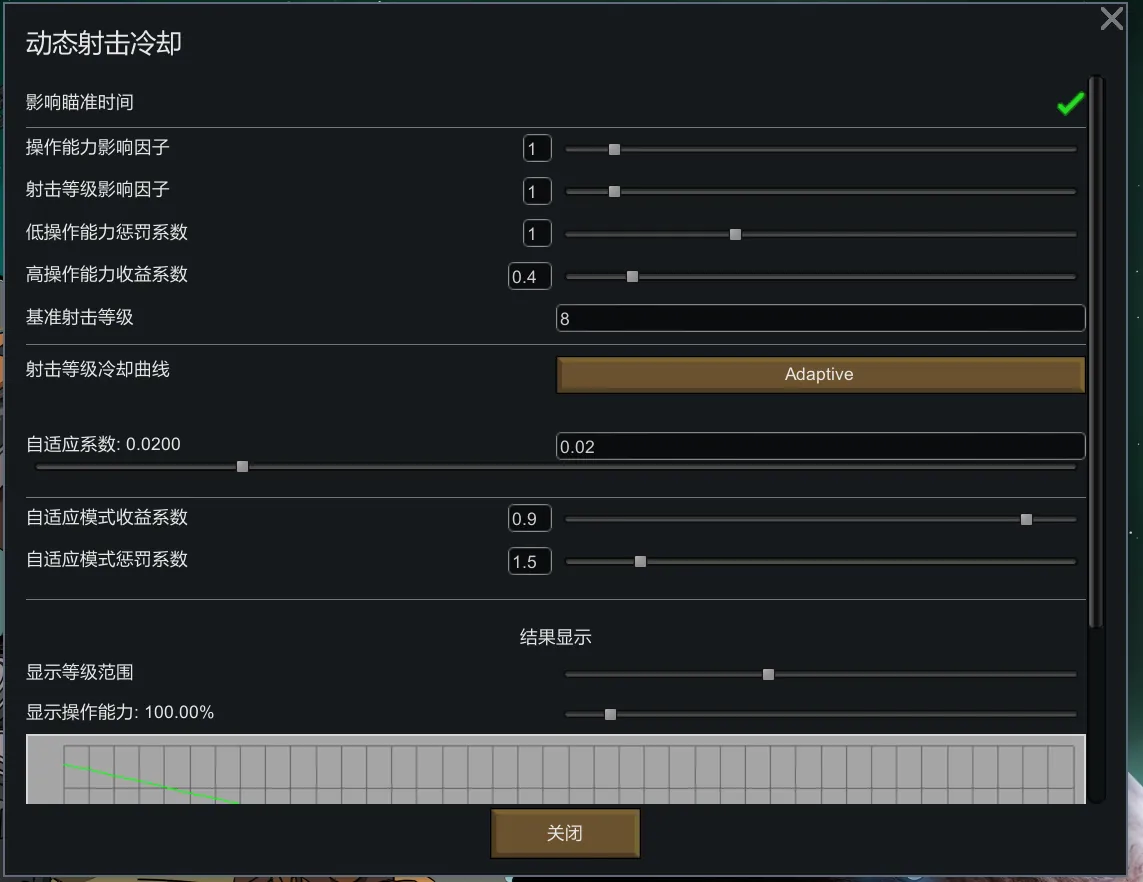This screenshot has height=882, width=1143.
Task: Click the 自适应模式惩罚系数 1.5 value box
Action: tap(529, 562)
